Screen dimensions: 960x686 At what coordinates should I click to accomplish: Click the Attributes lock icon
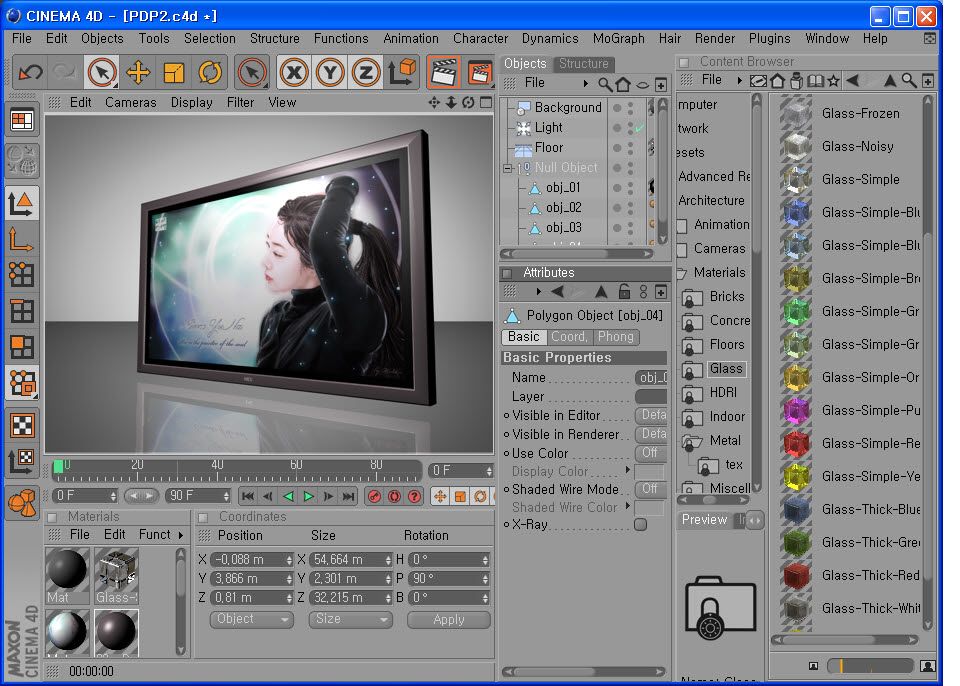[624, 292]
